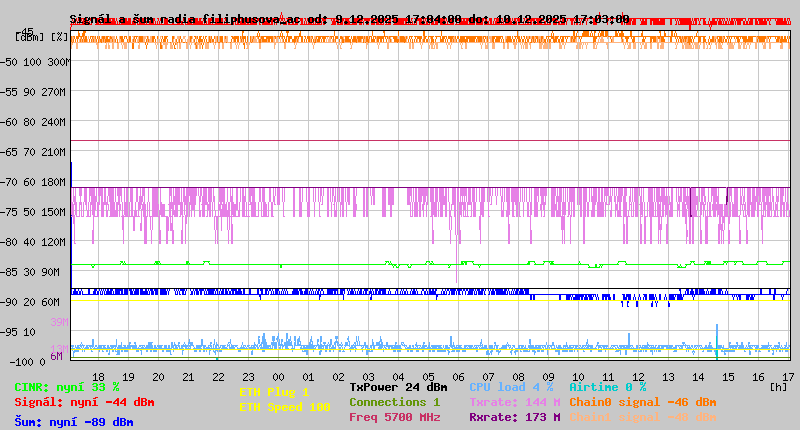Click the '[h]' hours unit label
Image resolution: width=800 pixels, height=430 pixels.
(x=778, y=387)
